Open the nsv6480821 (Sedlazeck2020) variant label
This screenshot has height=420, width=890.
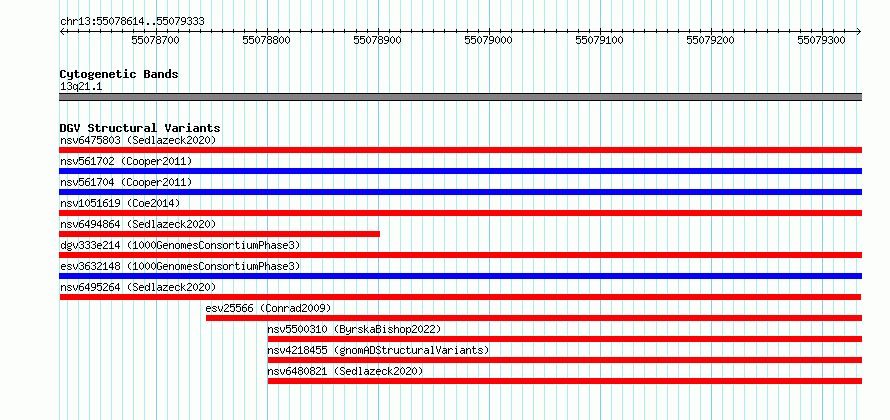point(345,371)
